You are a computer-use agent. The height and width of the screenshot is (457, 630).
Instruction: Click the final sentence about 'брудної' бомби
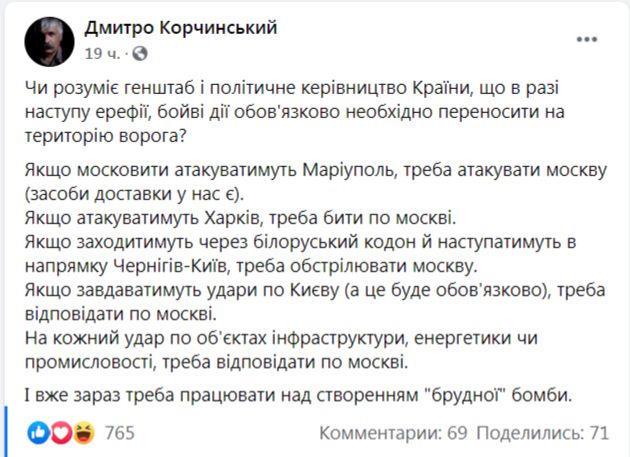300,394
